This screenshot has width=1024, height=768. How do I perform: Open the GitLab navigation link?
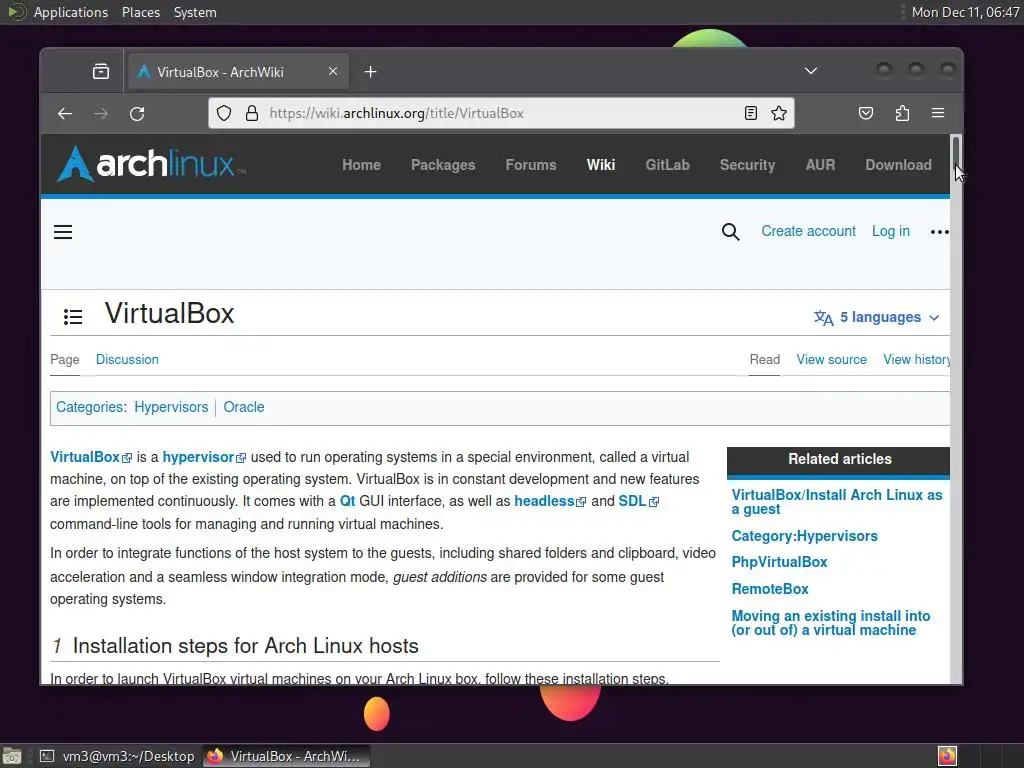click(x=667, y=165)
